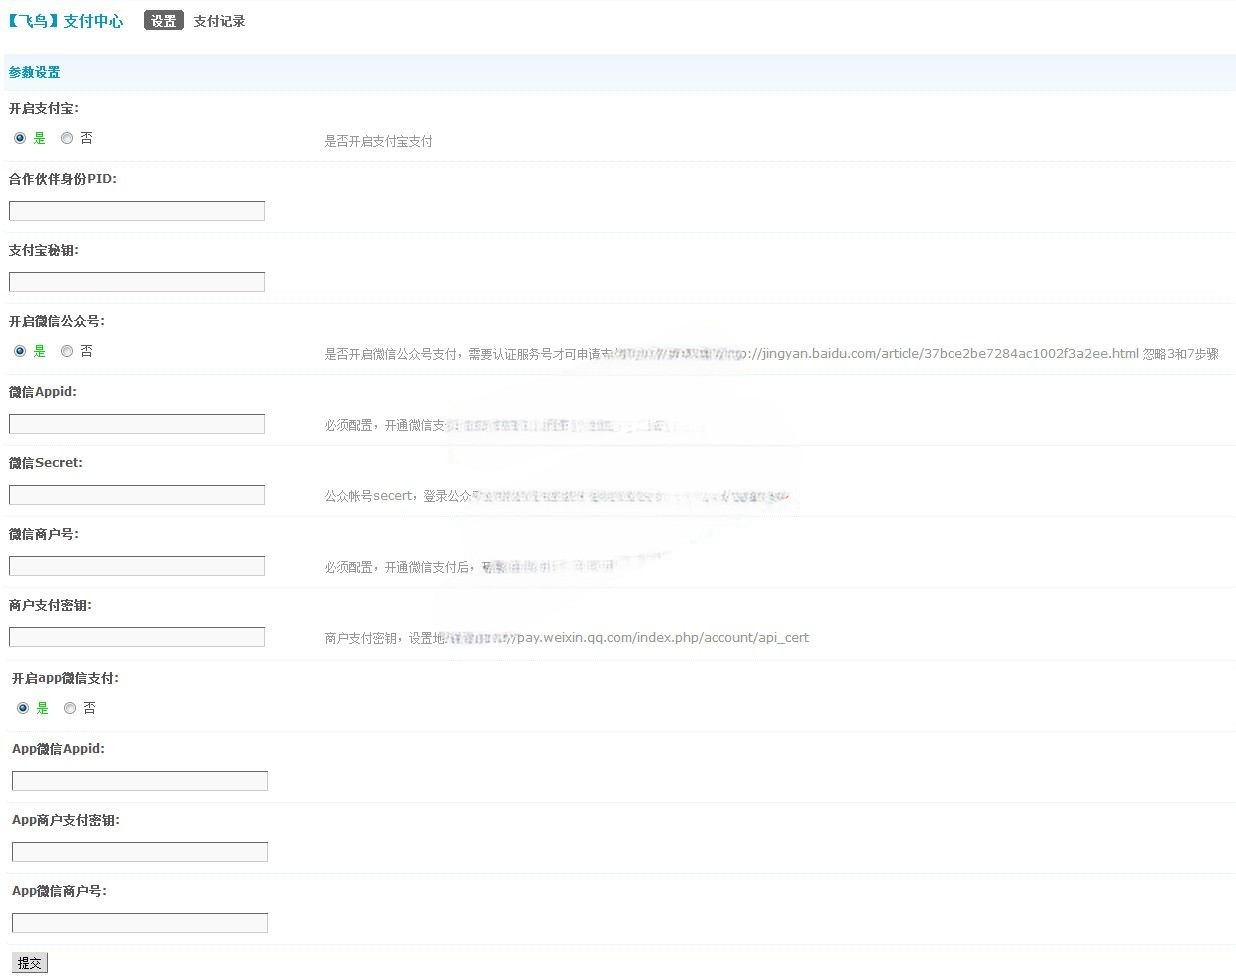The height and width of the screenshot is (978, 1236).
Task: Click the 合作伙伴身份PID input field
Action: (137, 211)
